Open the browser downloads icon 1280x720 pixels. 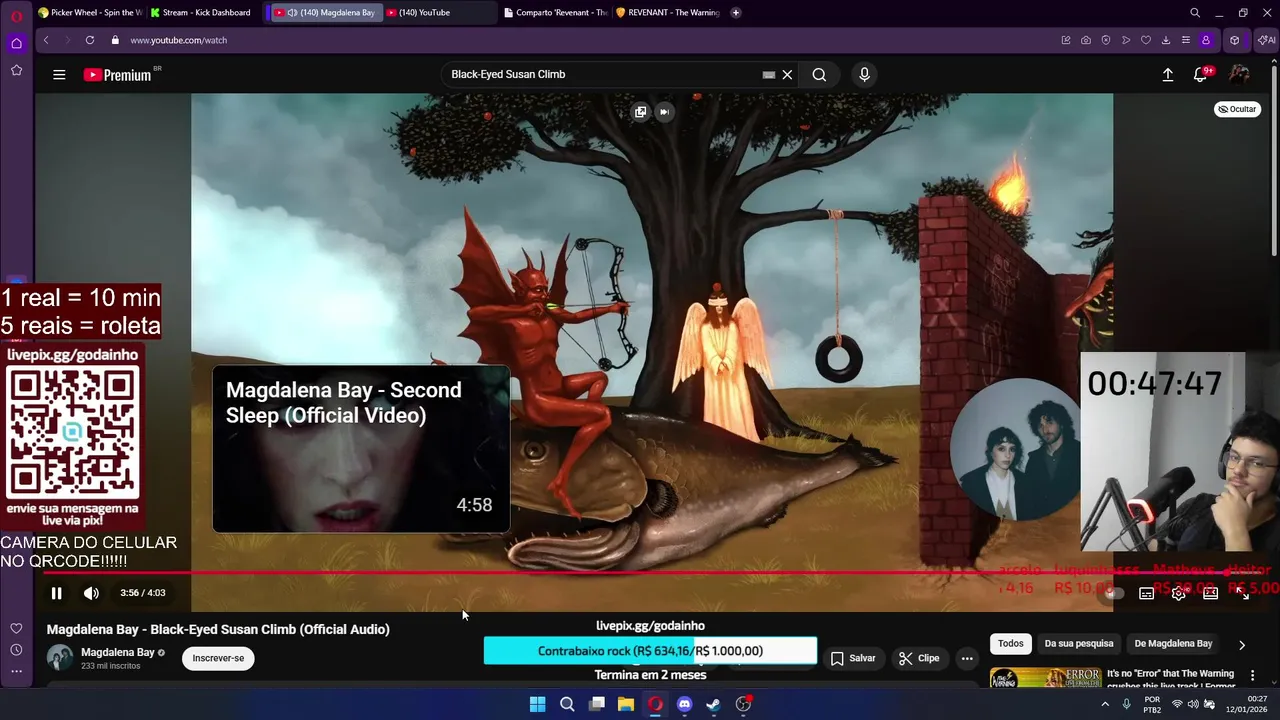tap(1166, 40)
